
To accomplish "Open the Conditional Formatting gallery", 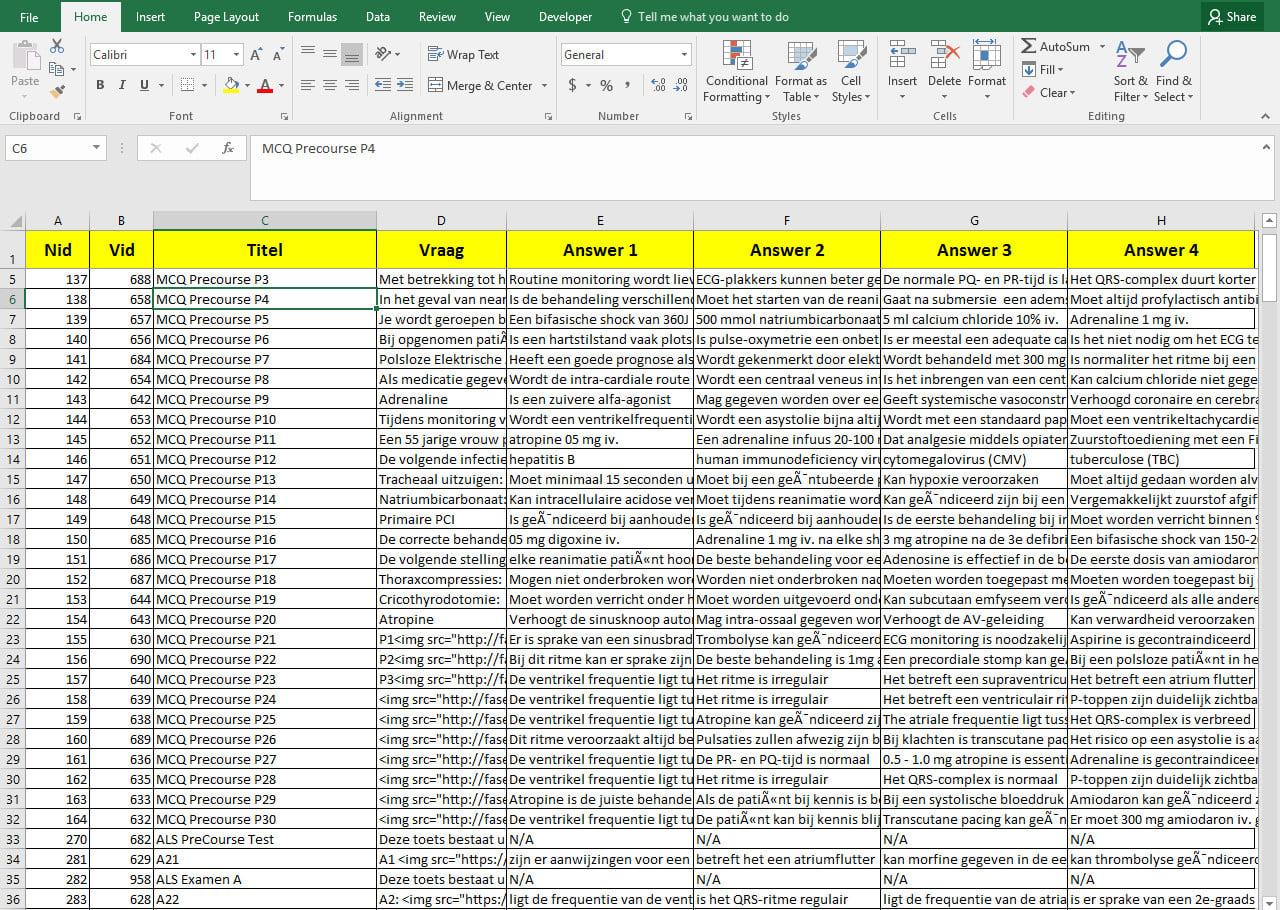I will [x=736, y=70].
